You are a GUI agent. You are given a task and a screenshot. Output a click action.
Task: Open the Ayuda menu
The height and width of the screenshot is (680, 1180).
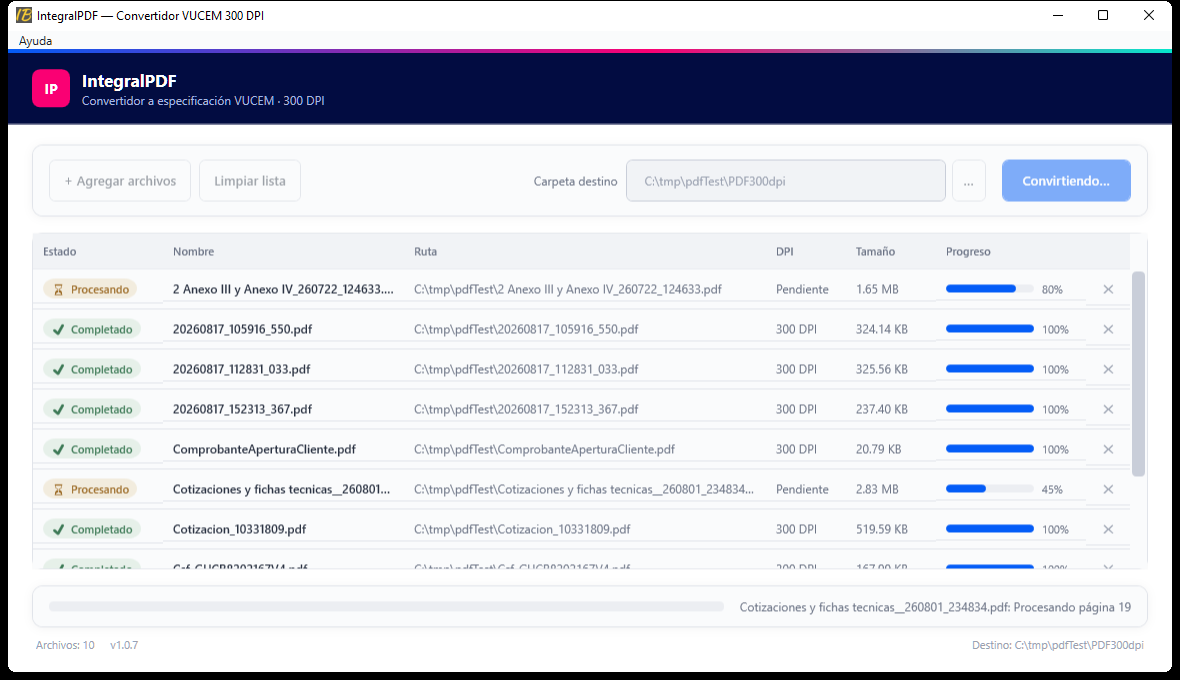pyautogui.click(x=35, y=41)
